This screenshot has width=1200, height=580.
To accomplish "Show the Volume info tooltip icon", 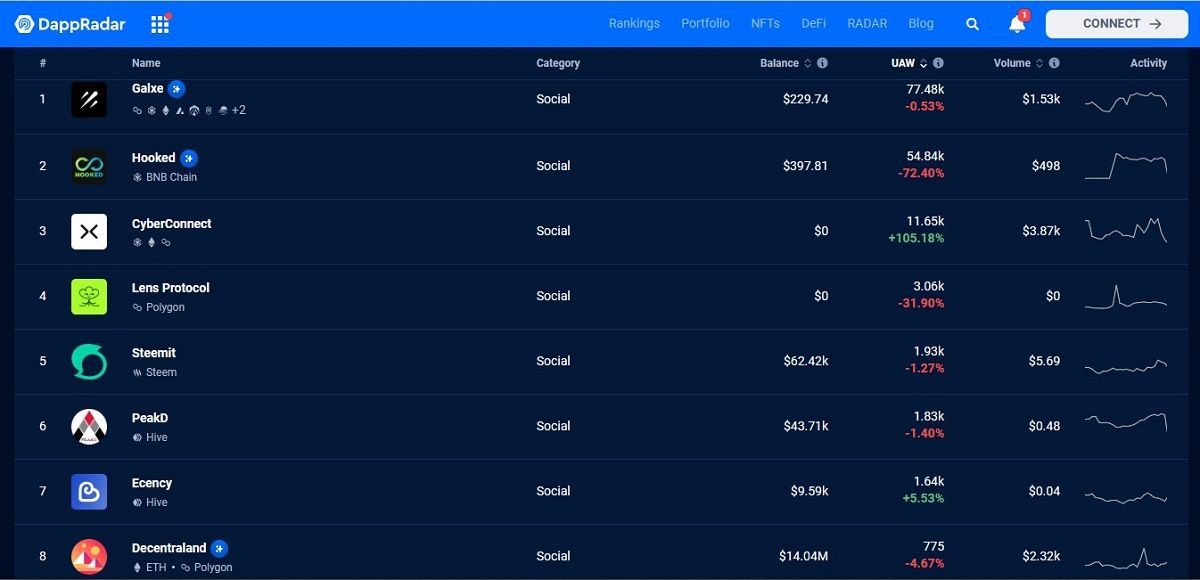I will [1054, 63].
